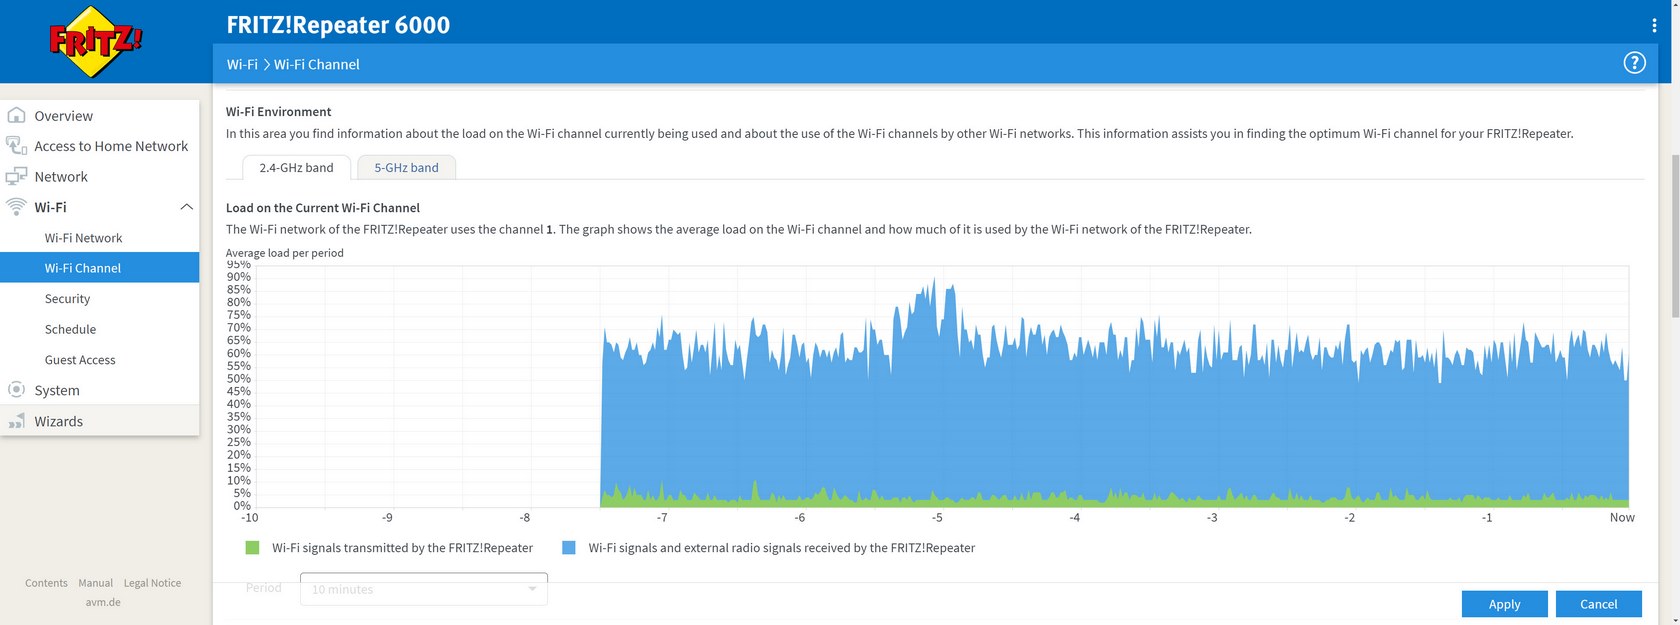Click the FRITZ!Repeater 6000 title
This screenshot has width=1680, height=625.
(x=338, y=25)
